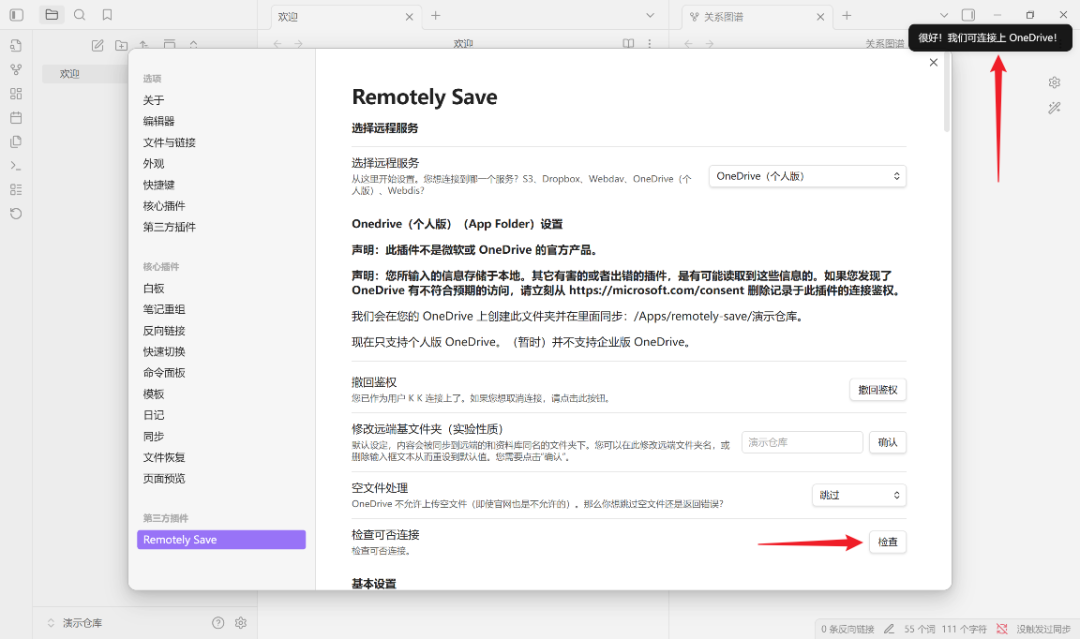The width and height of the screenshot is (1080, 639).
Task: Open today's daily note icon
Action: [x=16, y=118]
